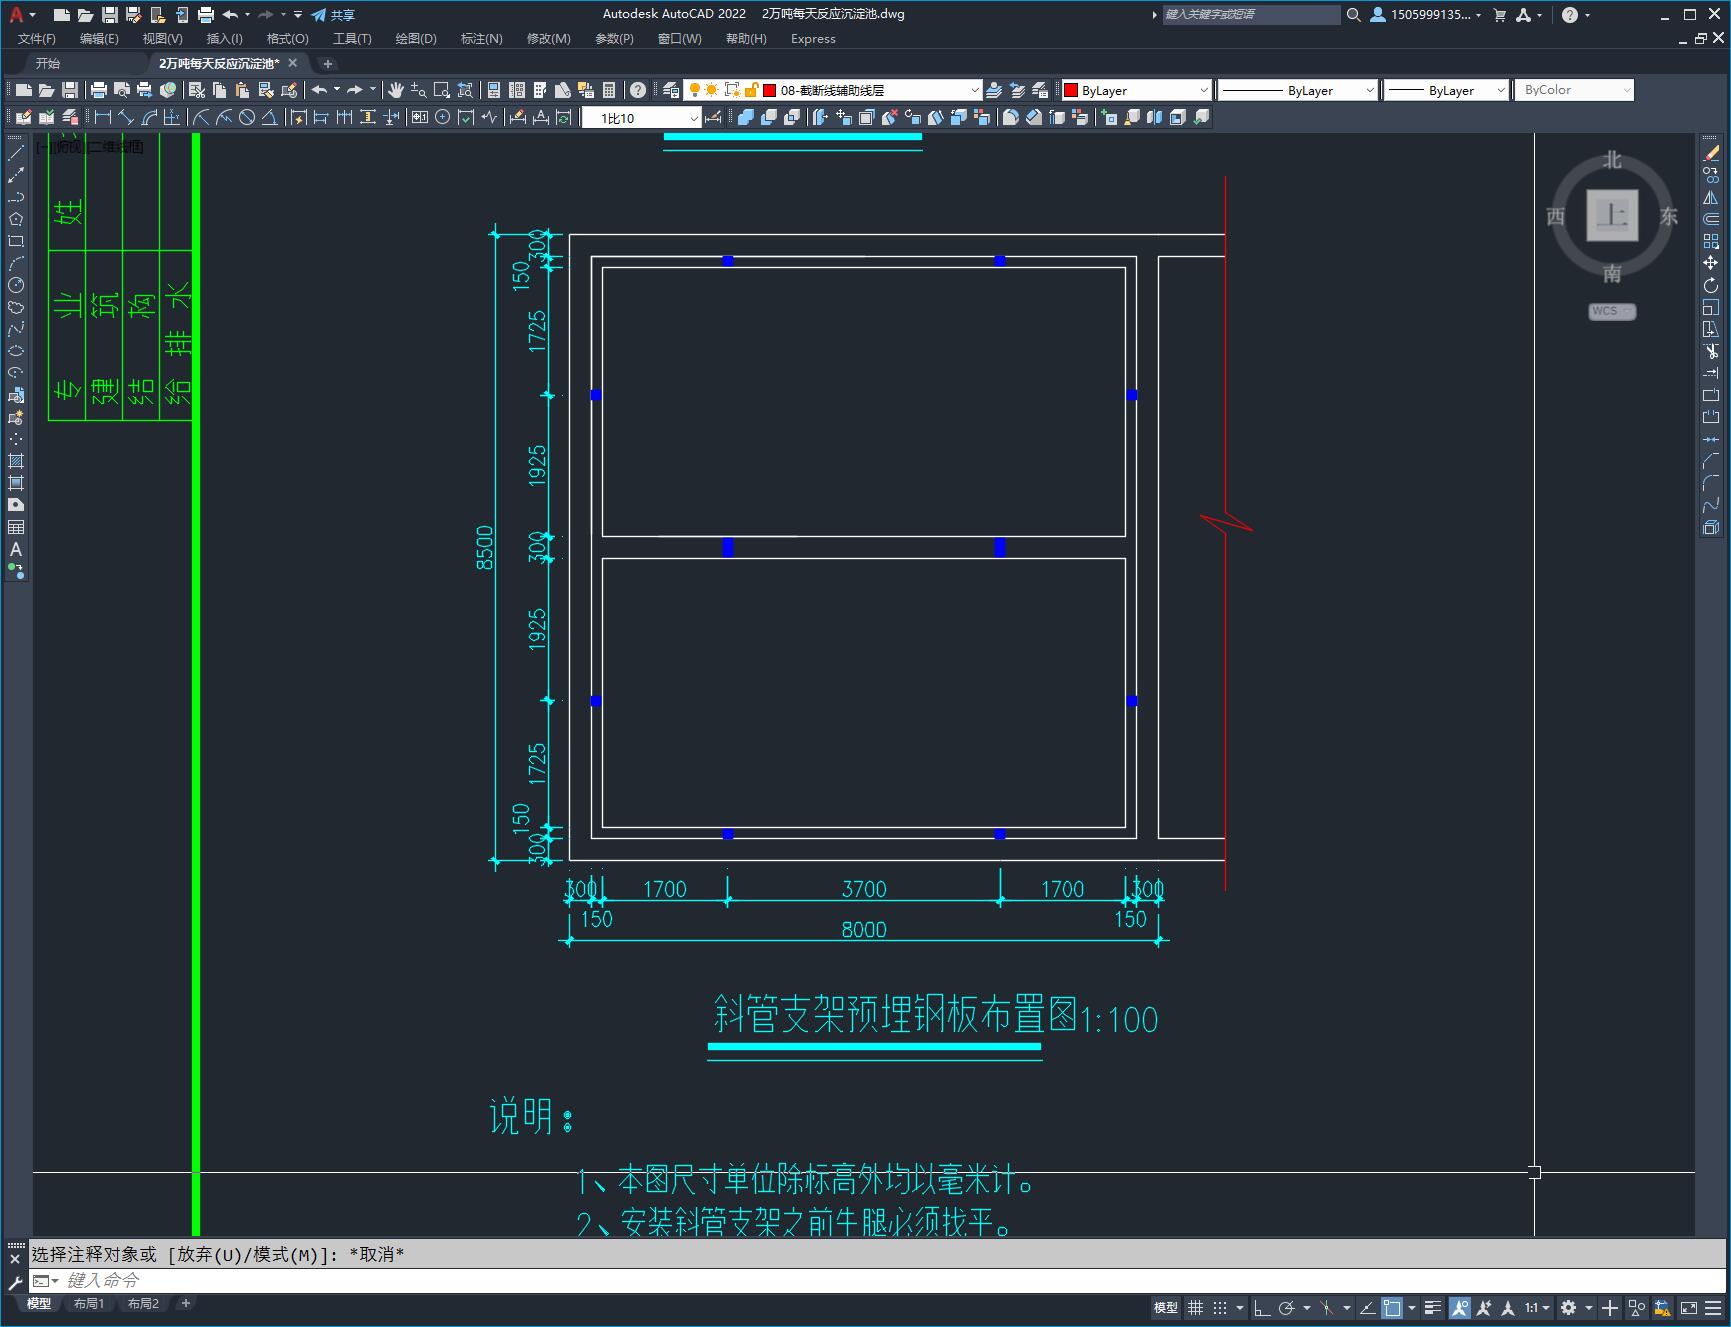Select the Circle draw tool
This screenshot has height=1327, width=1731.
click(16, 285)
